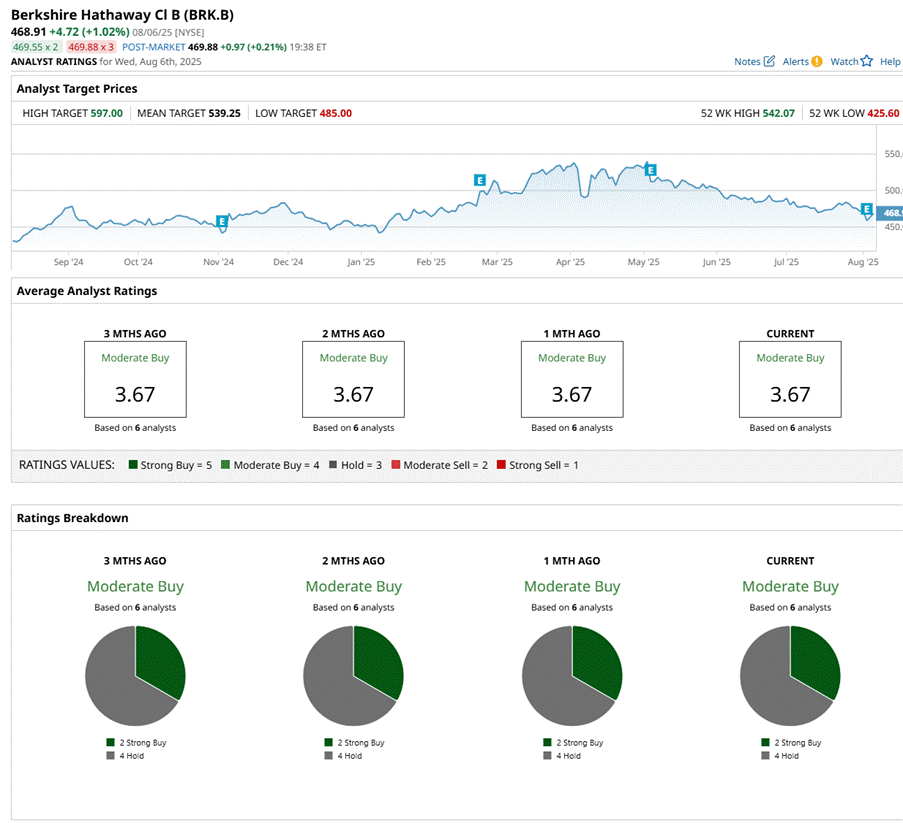This screenshot has width=903, height=823.
Task: Click the large Moderate Buy label under 3 MTHS AGO breakdown
Action: click(x=135, y=586)
